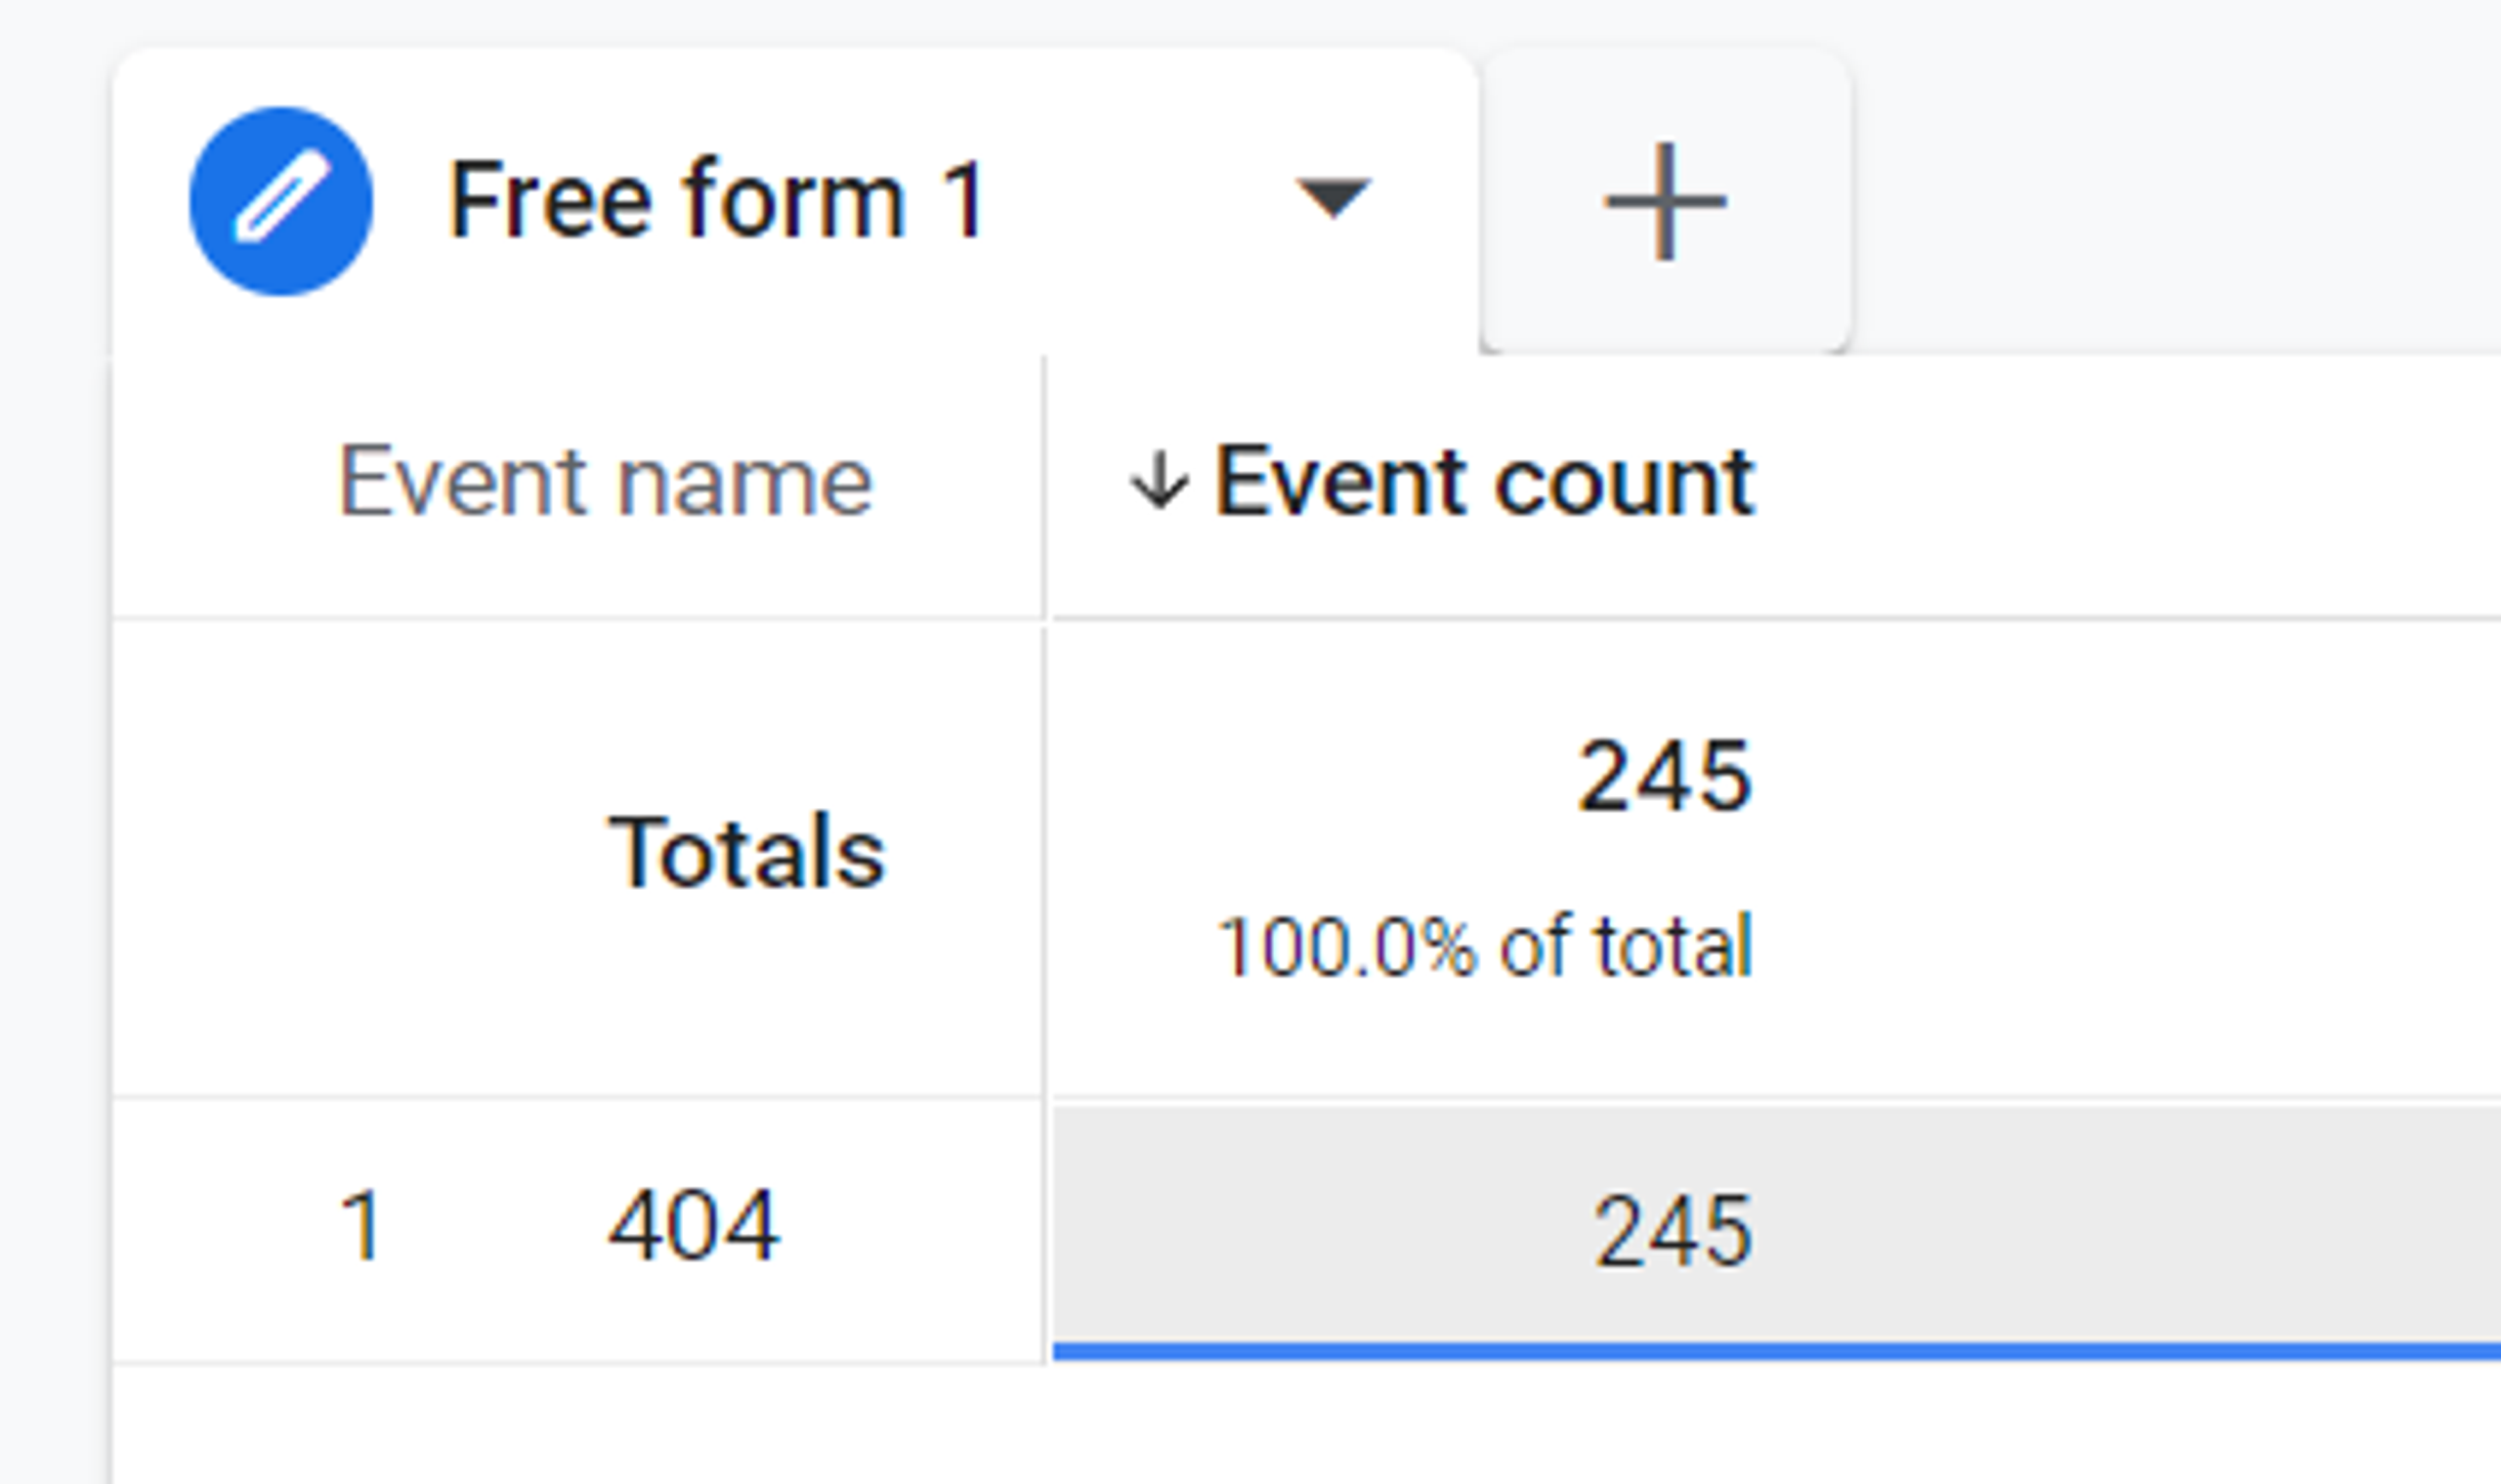Click the blue bar beneath the 245 cell
The height and width of the screenshot is (1484, 2501).
pos(1776,1352)
